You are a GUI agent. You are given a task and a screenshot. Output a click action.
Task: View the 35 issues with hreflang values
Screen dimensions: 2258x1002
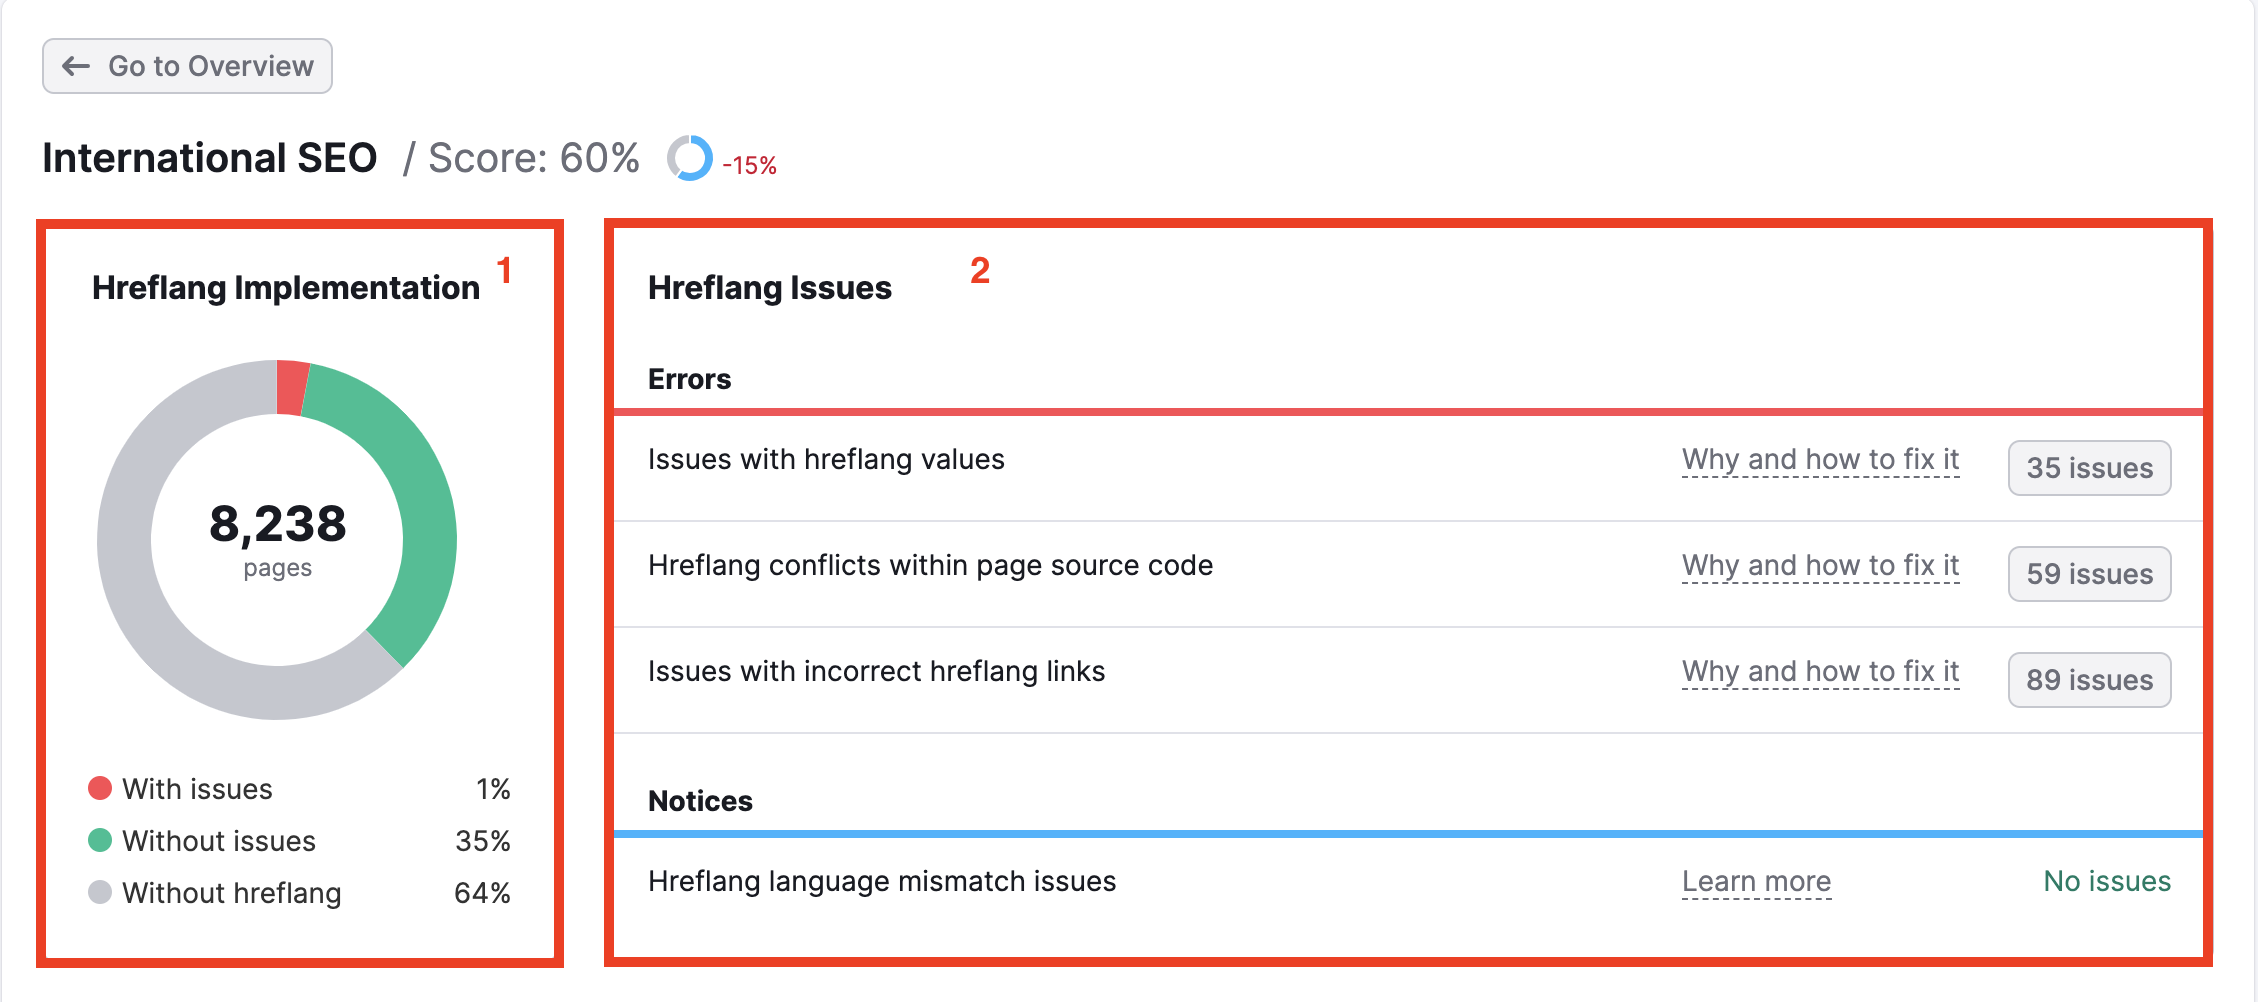pyautogui.click(x=2089, y=468)
